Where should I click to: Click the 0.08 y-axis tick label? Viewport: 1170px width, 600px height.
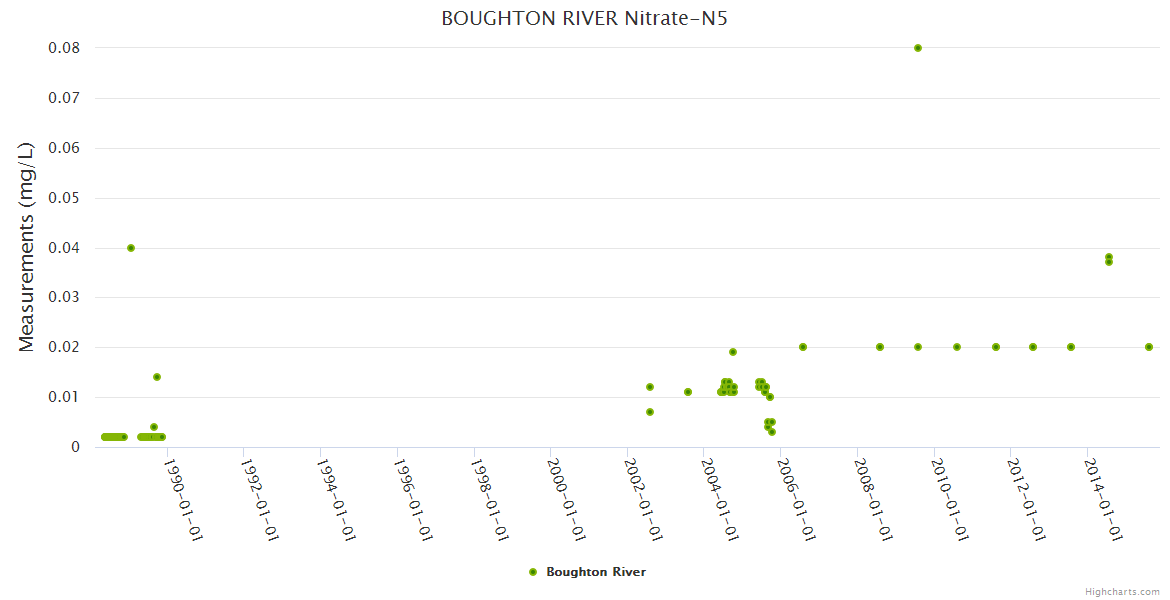pos(64,48)
